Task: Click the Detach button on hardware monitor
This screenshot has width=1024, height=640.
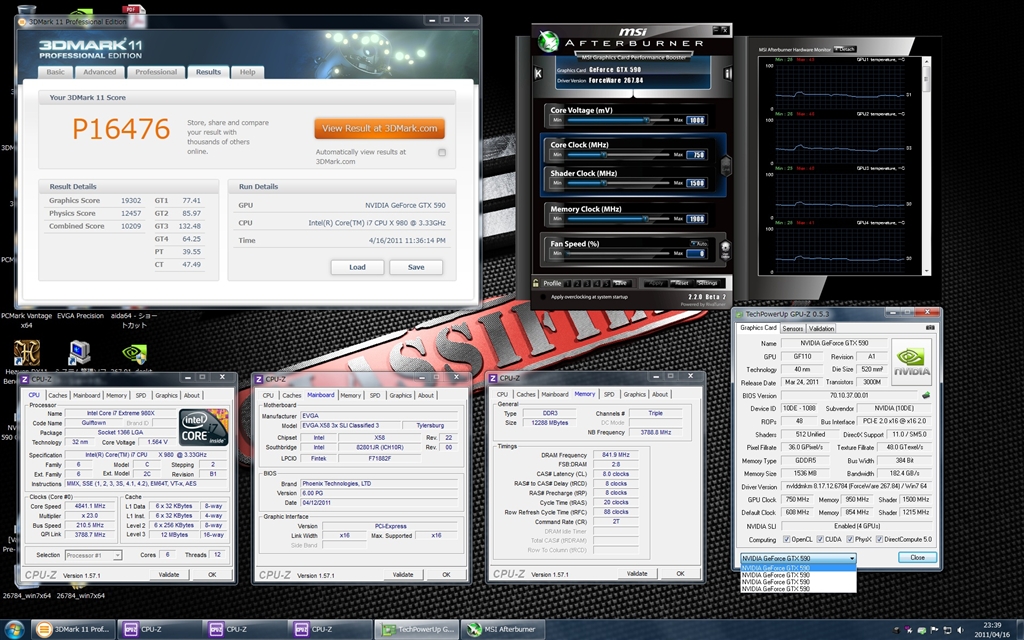Action: (x=846, y=49)
